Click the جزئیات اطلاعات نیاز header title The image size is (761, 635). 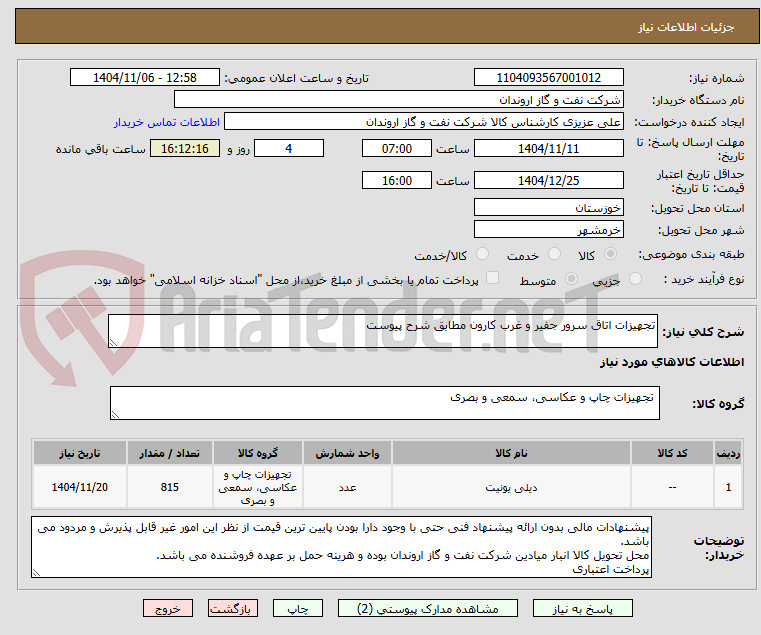tap(686, 27)
